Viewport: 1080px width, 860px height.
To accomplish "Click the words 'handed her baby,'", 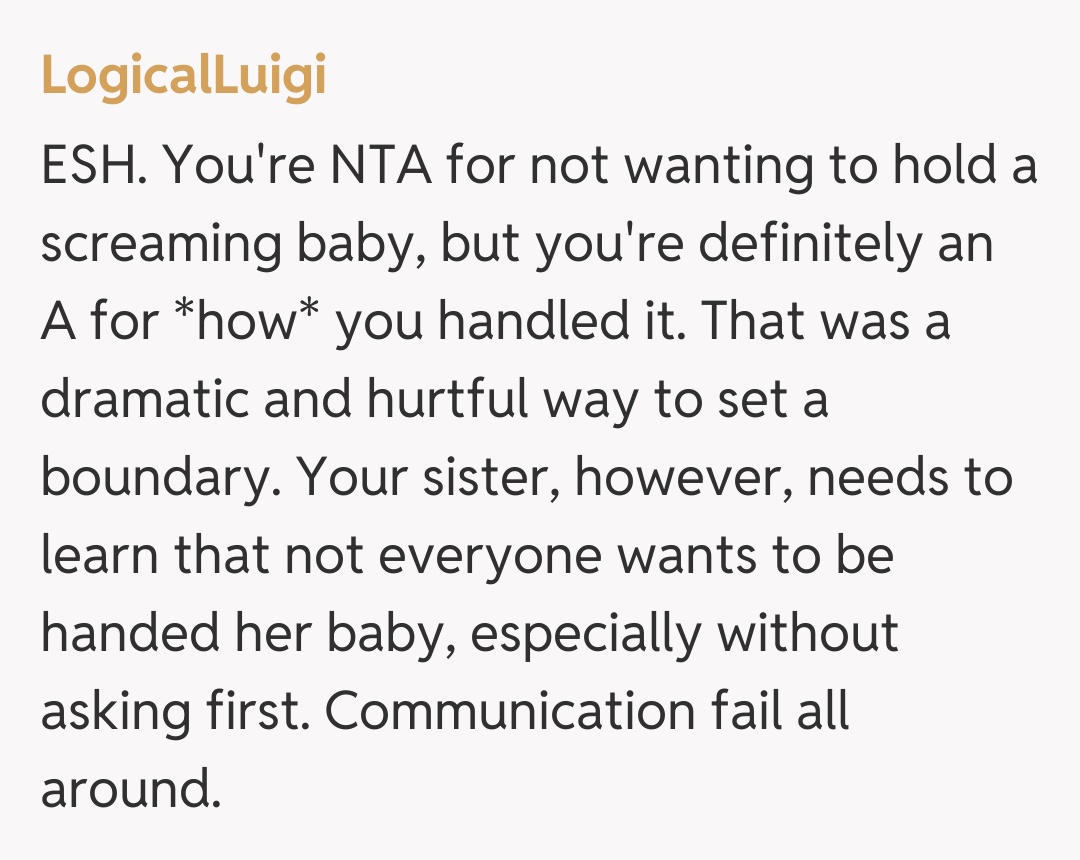I will (247, 634).
